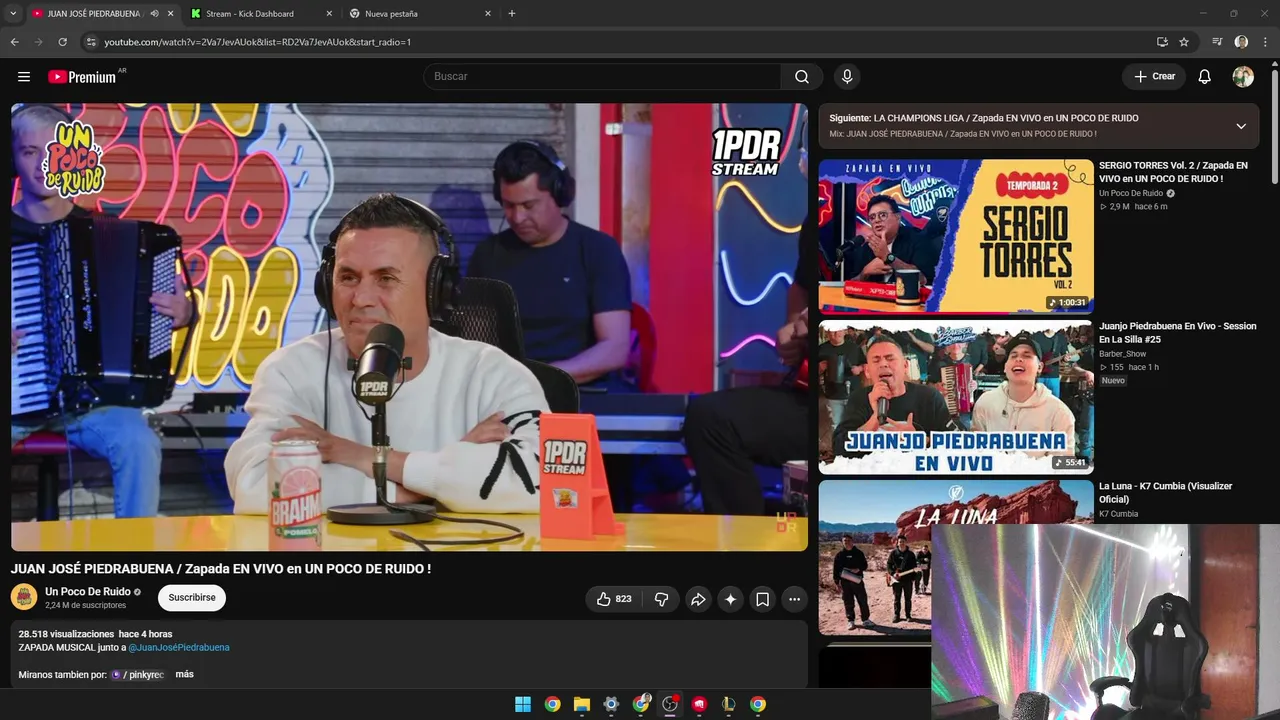Image resolution: width=1280 pixels, height=720 pixels.
Task: Open the Crear create menu
Action: tap(1154, 77)
